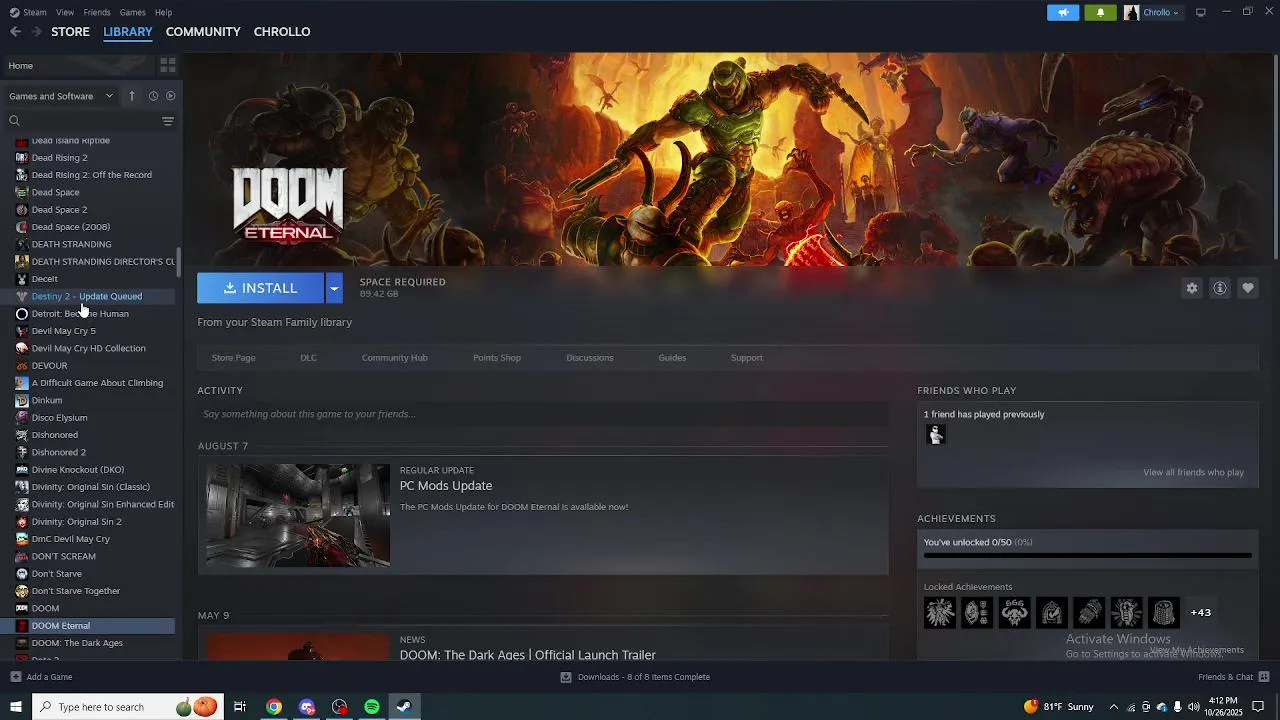
Task: Click the DEVOUR game icon
Action: click(22, 366)
